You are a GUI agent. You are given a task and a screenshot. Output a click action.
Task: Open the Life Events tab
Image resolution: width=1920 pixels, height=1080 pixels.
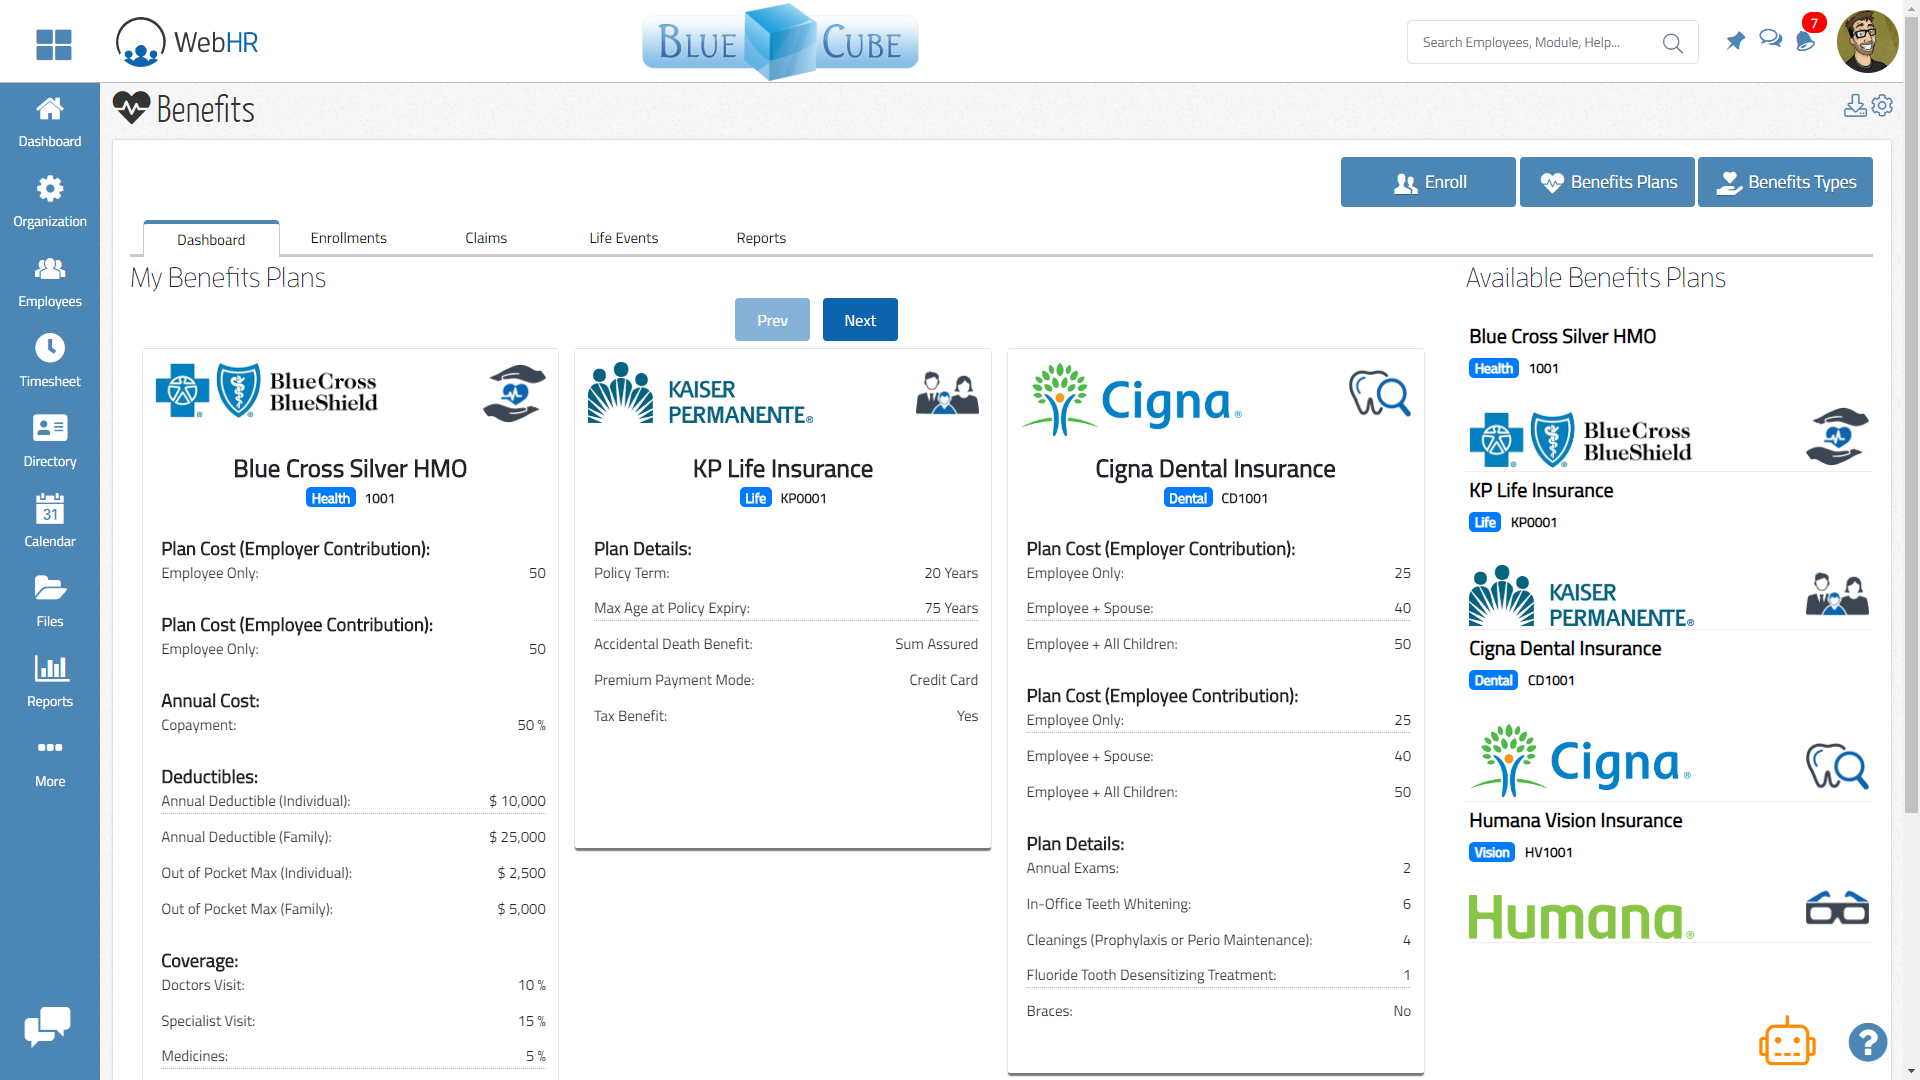click(623, 238)
